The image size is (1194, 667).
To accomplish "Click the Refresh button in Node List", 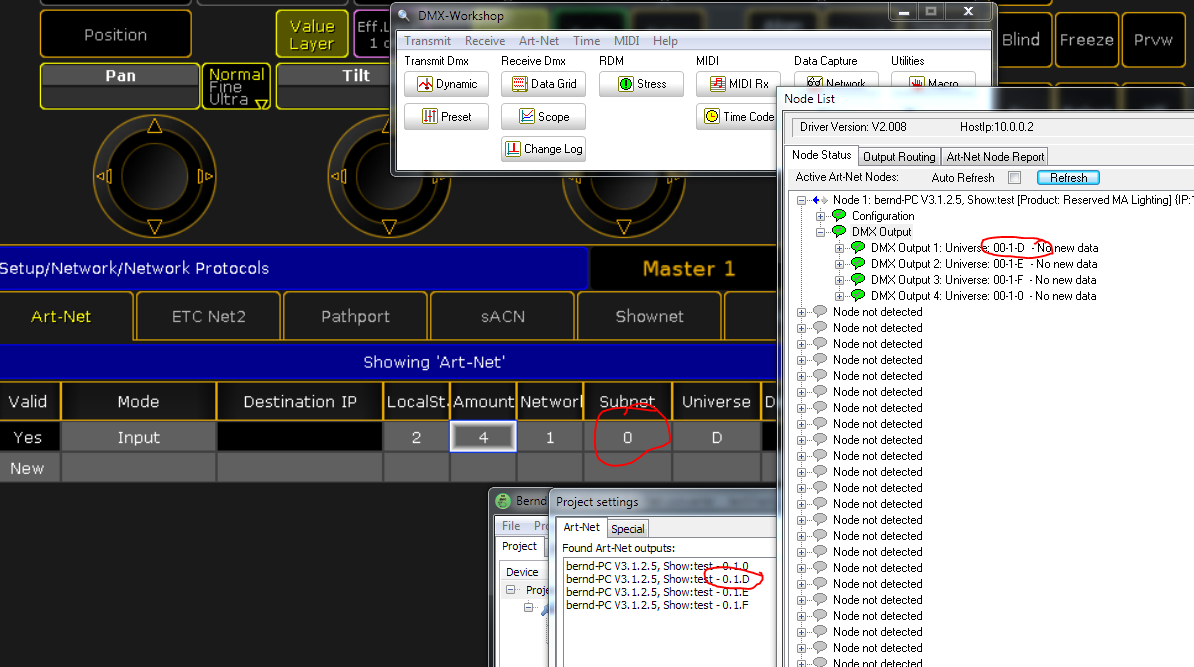I will 1068,178.
